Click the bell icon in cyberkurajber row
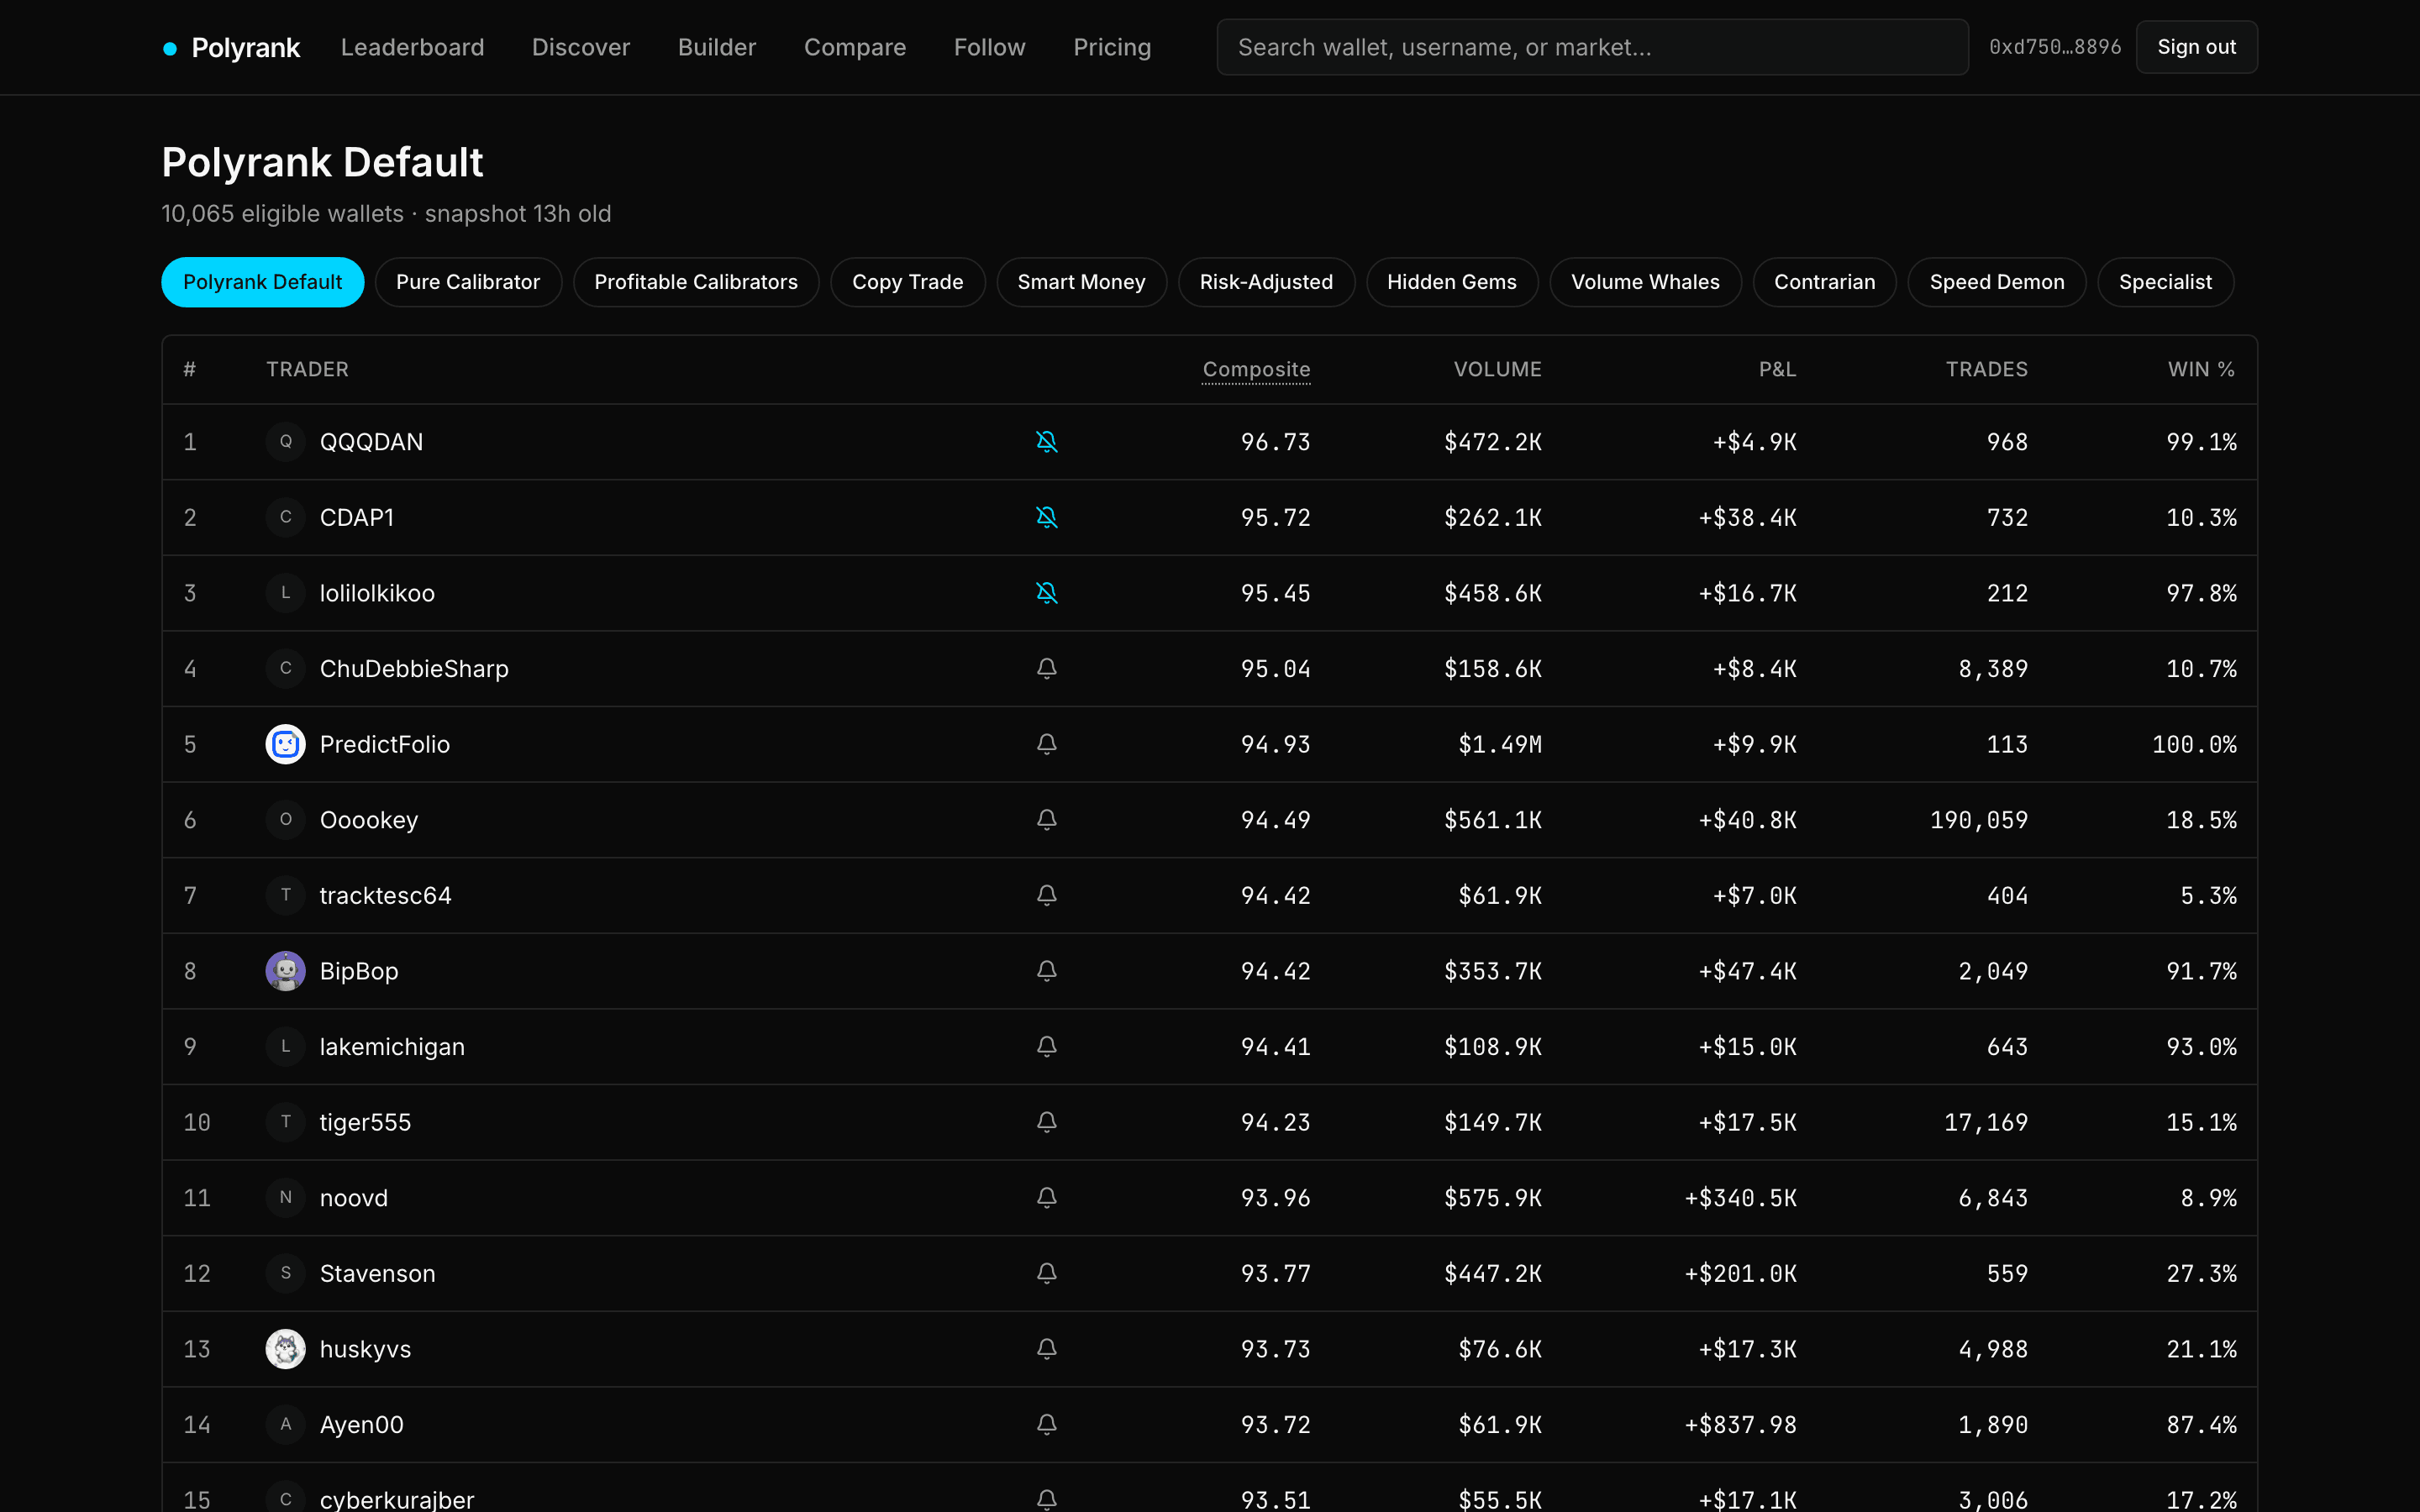Viewport: 2420px width, 1512px height. pos(1046,1499)
